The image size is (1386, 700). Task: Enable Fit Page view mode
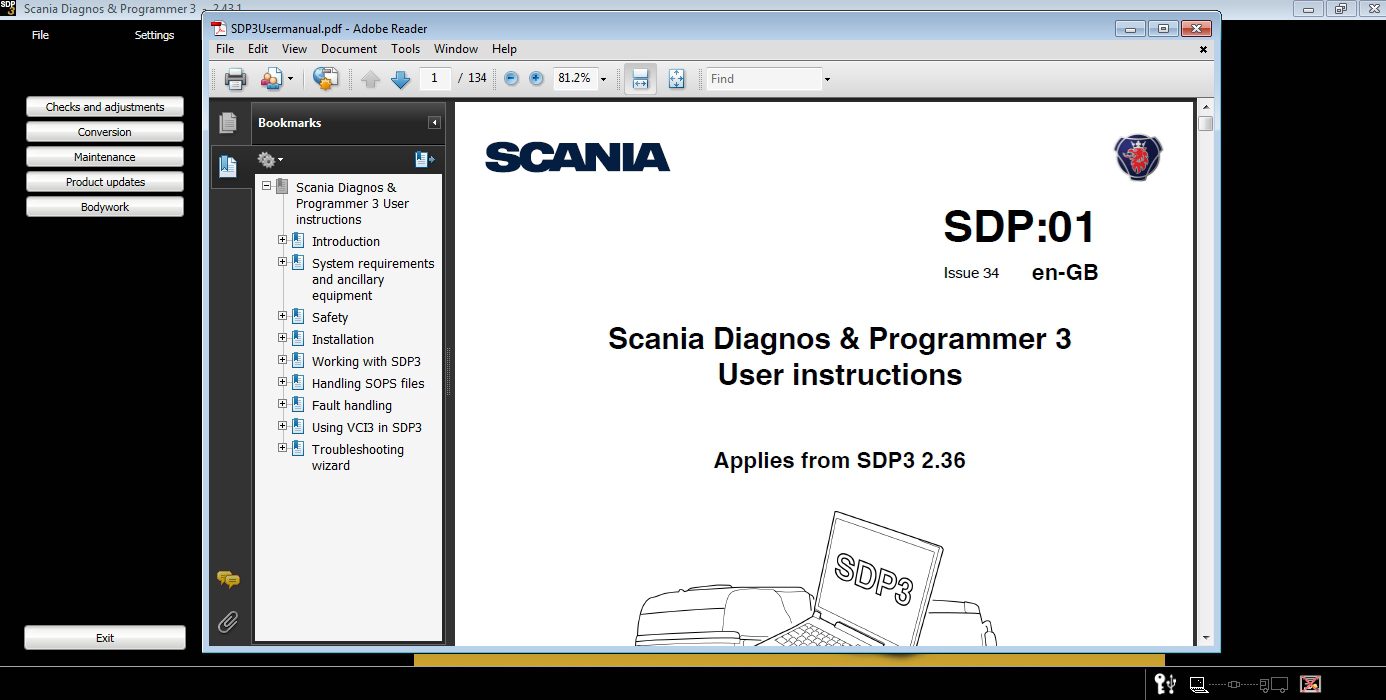(677, 78)
